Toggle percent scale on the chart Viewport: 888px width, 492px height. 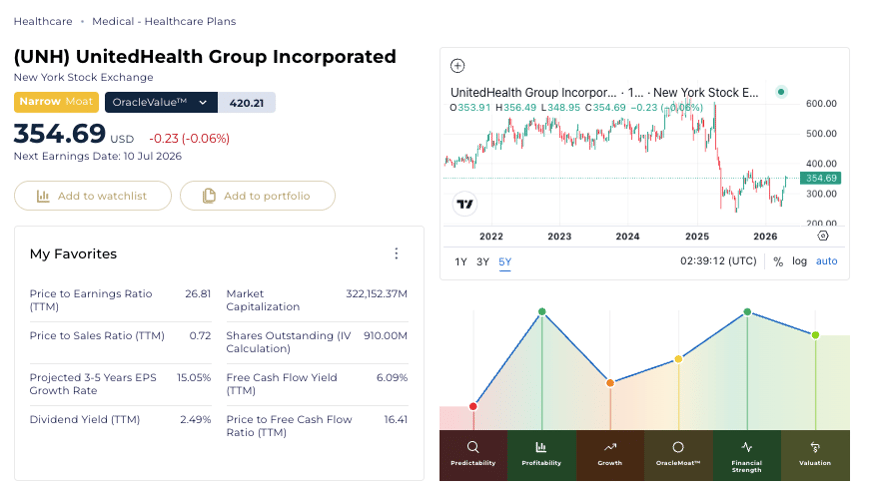click(x=778, y=262)
